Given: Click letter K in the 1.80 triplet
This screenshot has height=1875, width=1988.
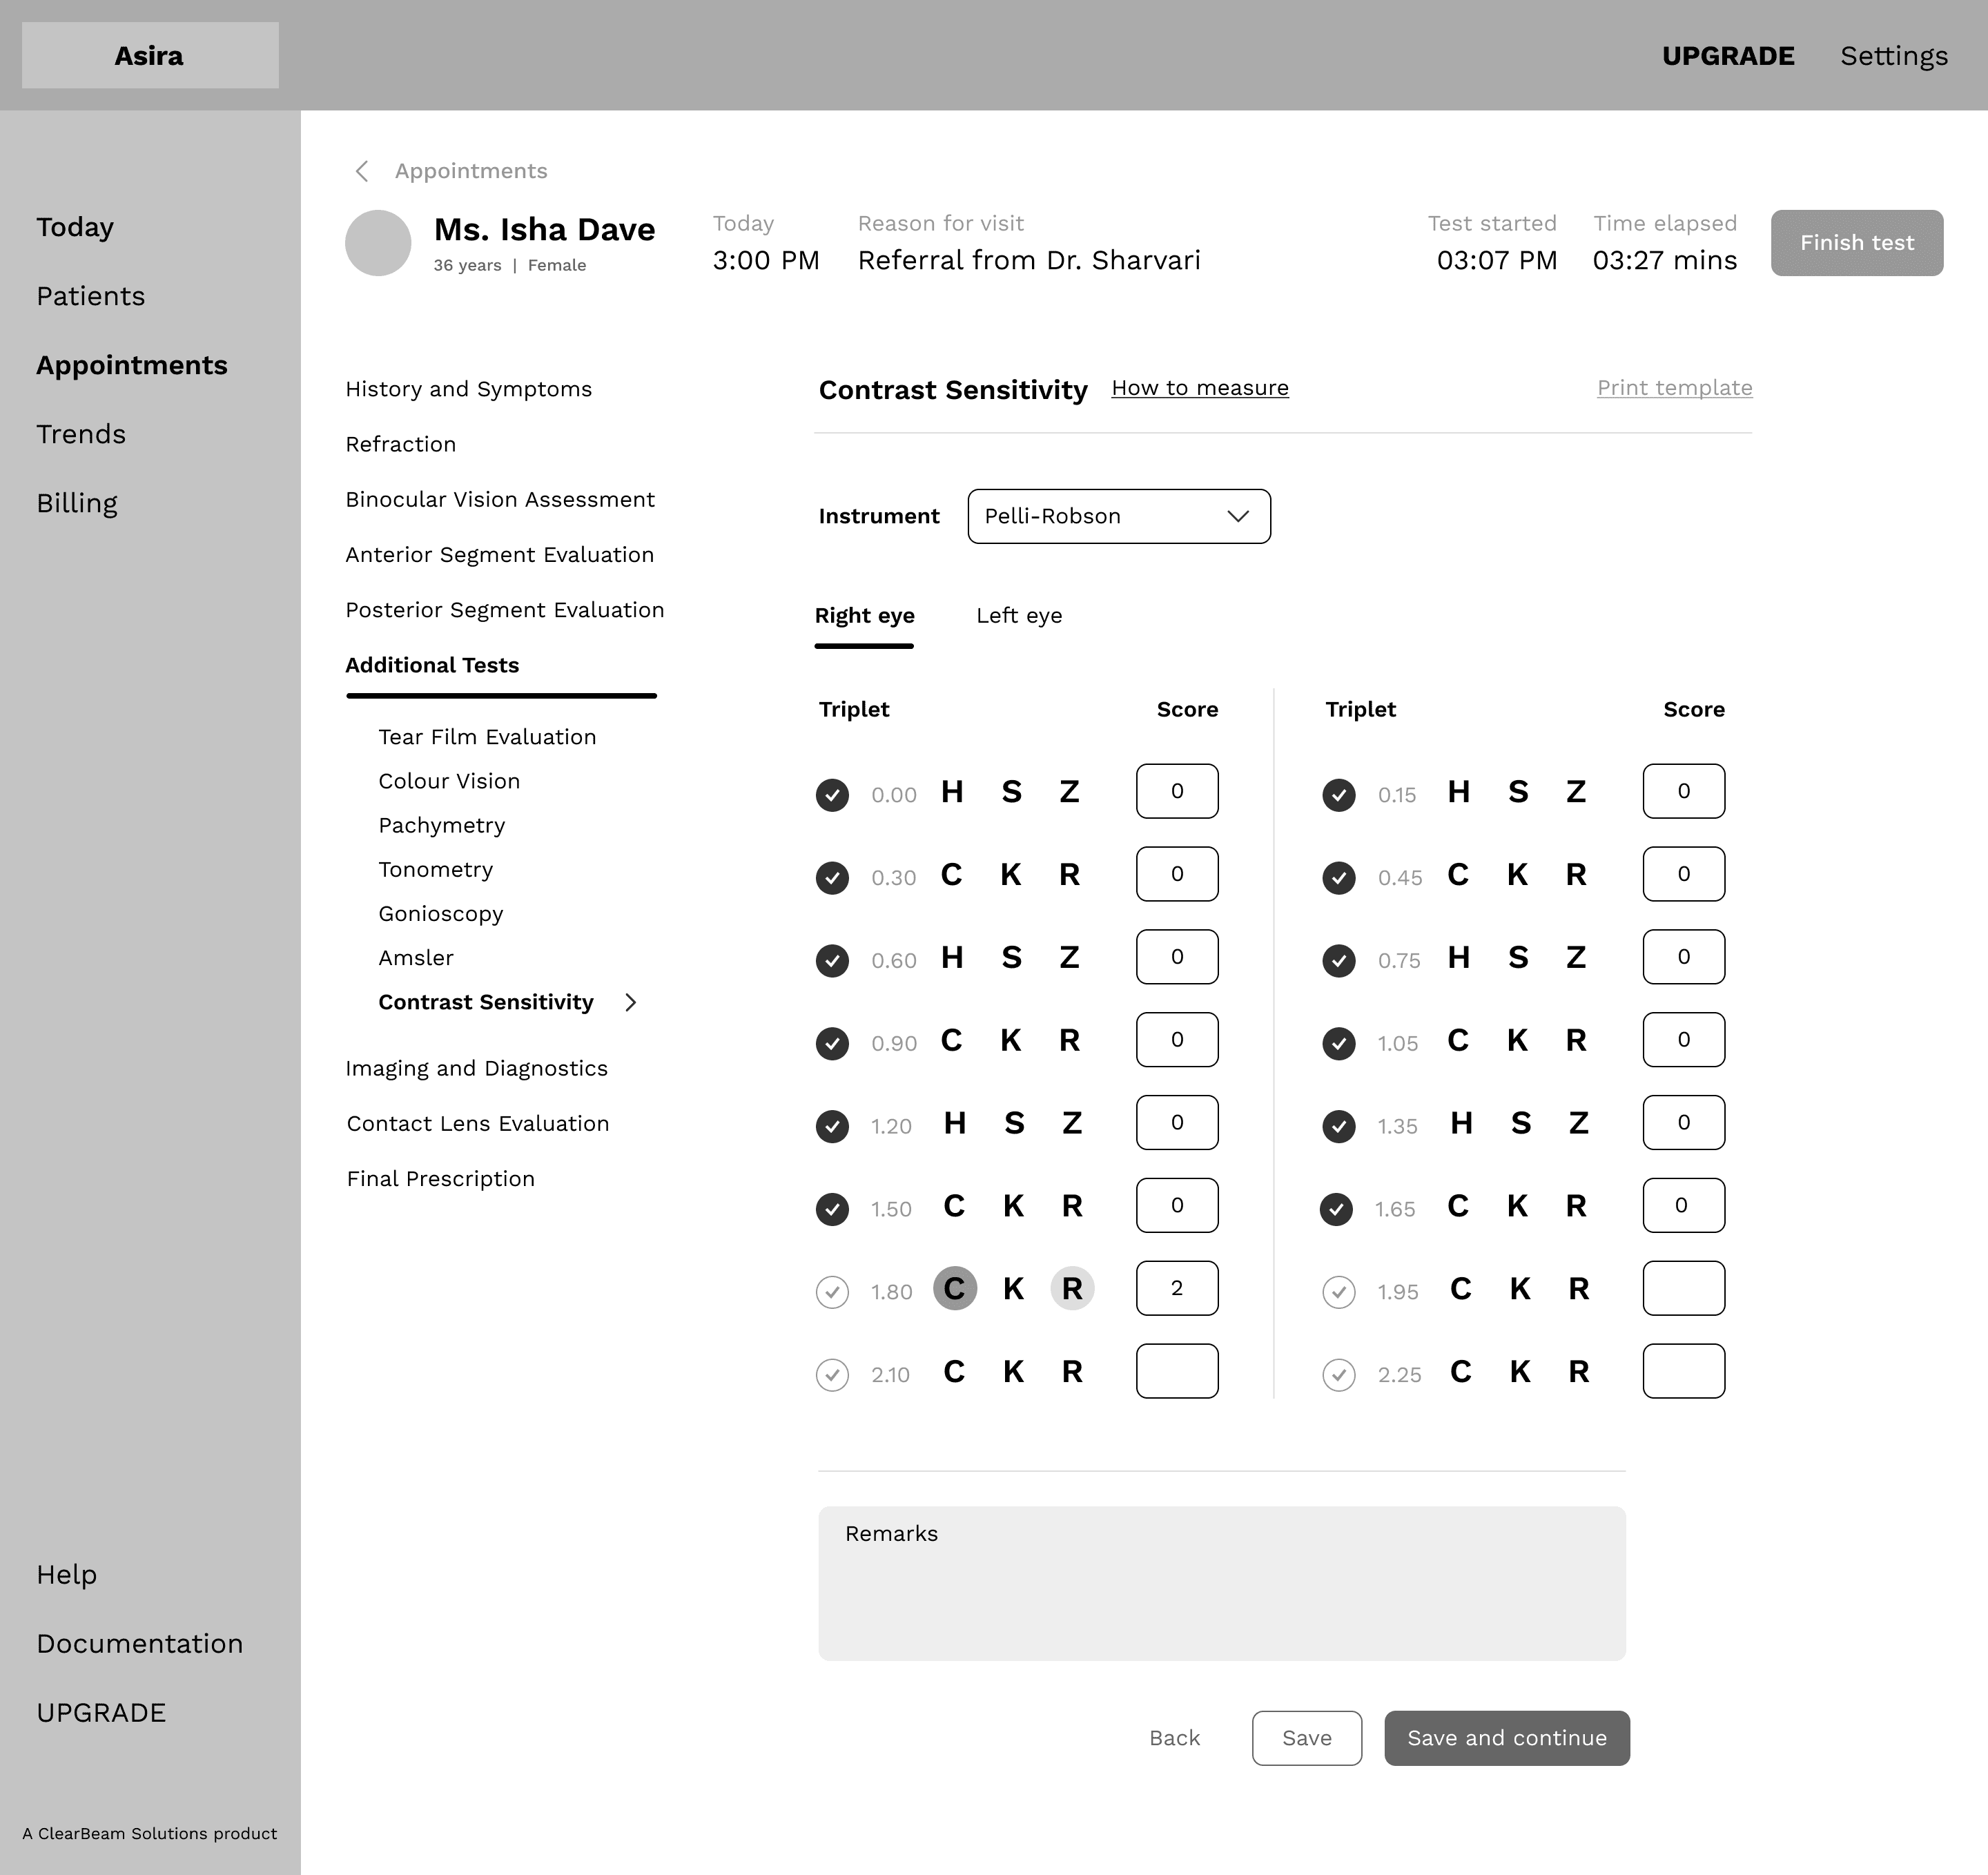Looking at the screenshot, I should (1013, 1288).
